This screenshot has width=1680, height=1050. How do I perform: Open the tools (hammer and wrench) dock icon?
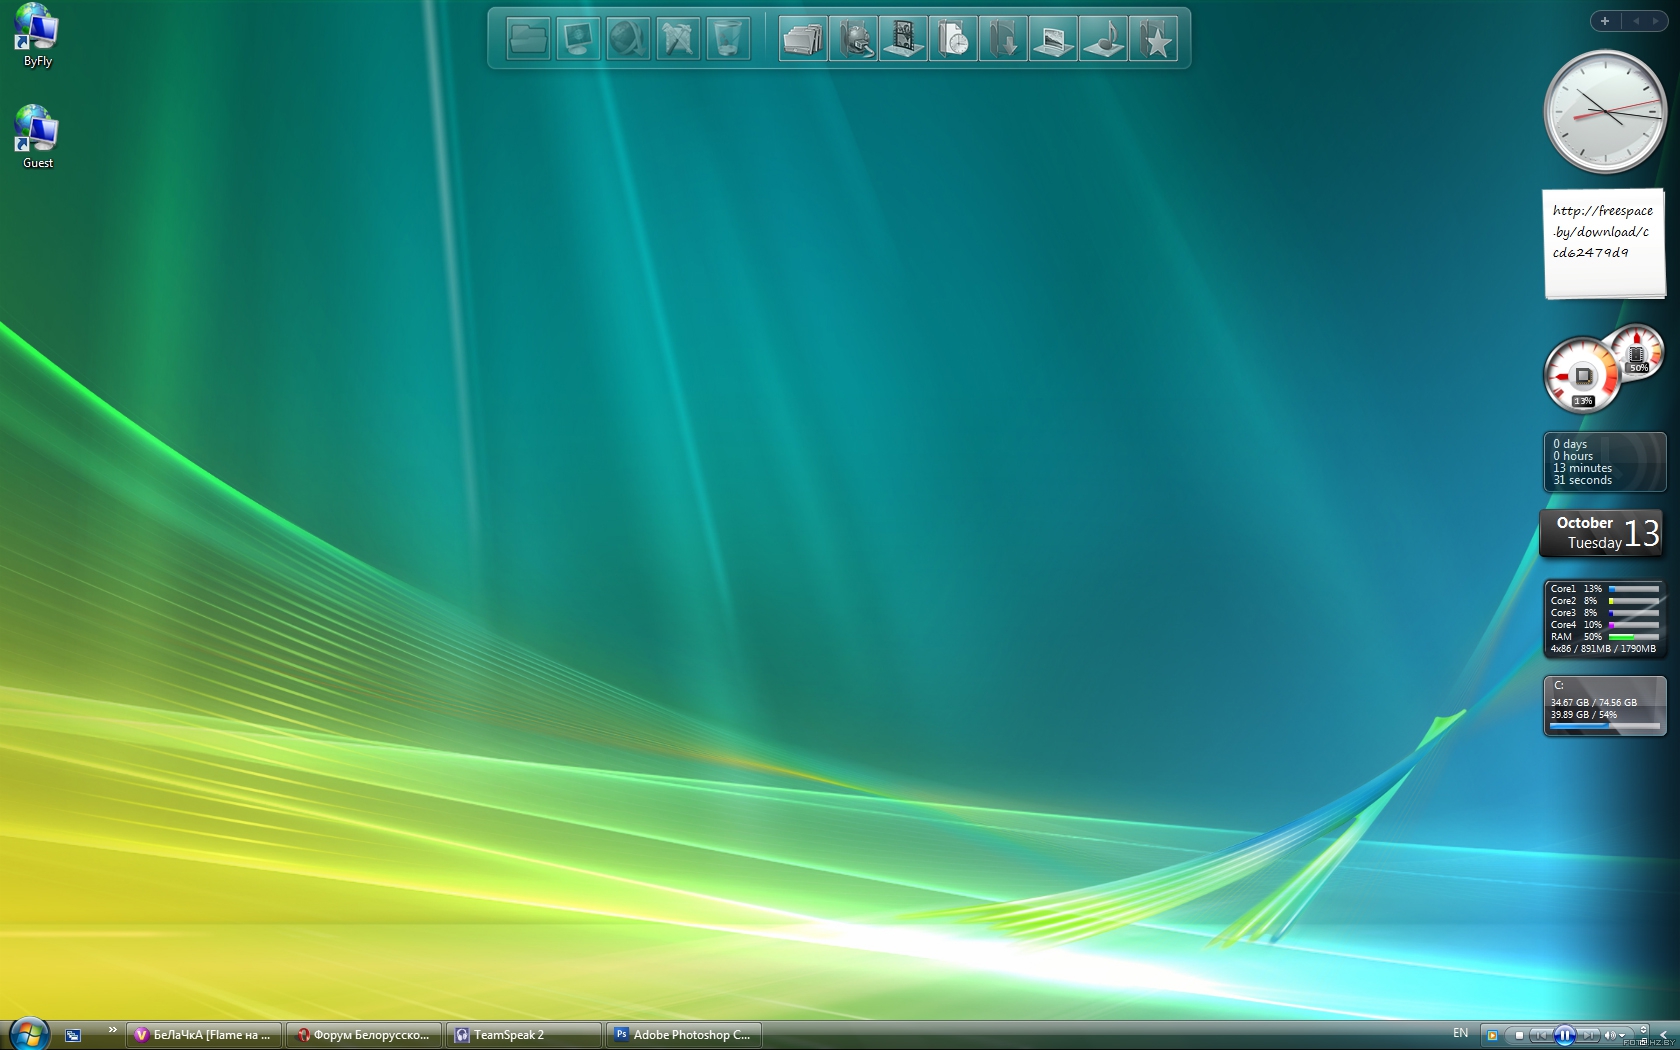point(678,39)
